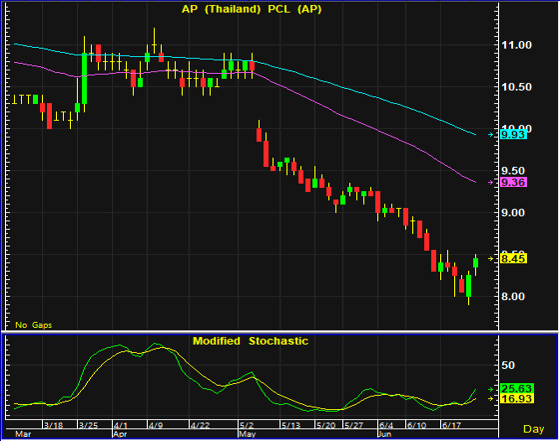
Task: Click the 4/9 date marker
Action: click(156, 425)
